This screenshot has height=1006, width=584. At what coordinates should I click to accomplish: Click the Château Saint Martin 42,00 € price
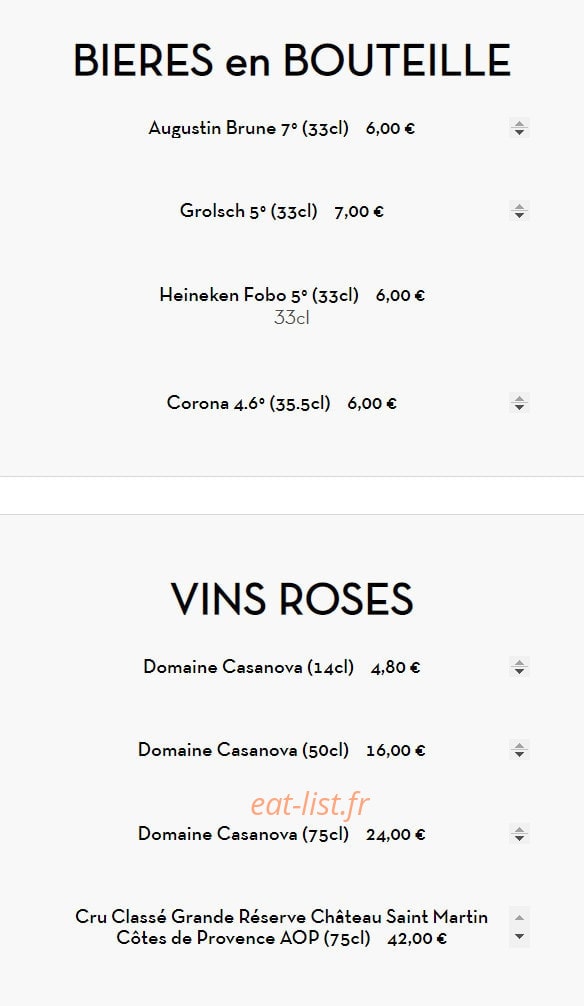tap(417, 939)
